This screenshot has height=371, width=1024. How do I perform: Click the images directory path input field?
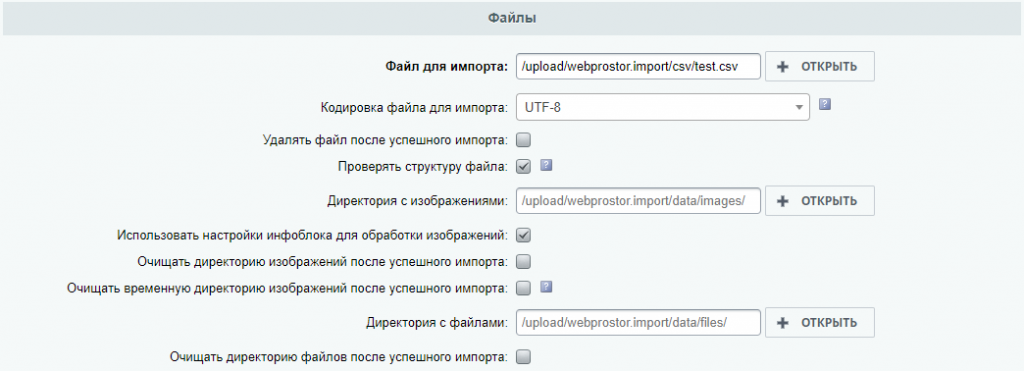pyautogui.click(x=638, y=201)
